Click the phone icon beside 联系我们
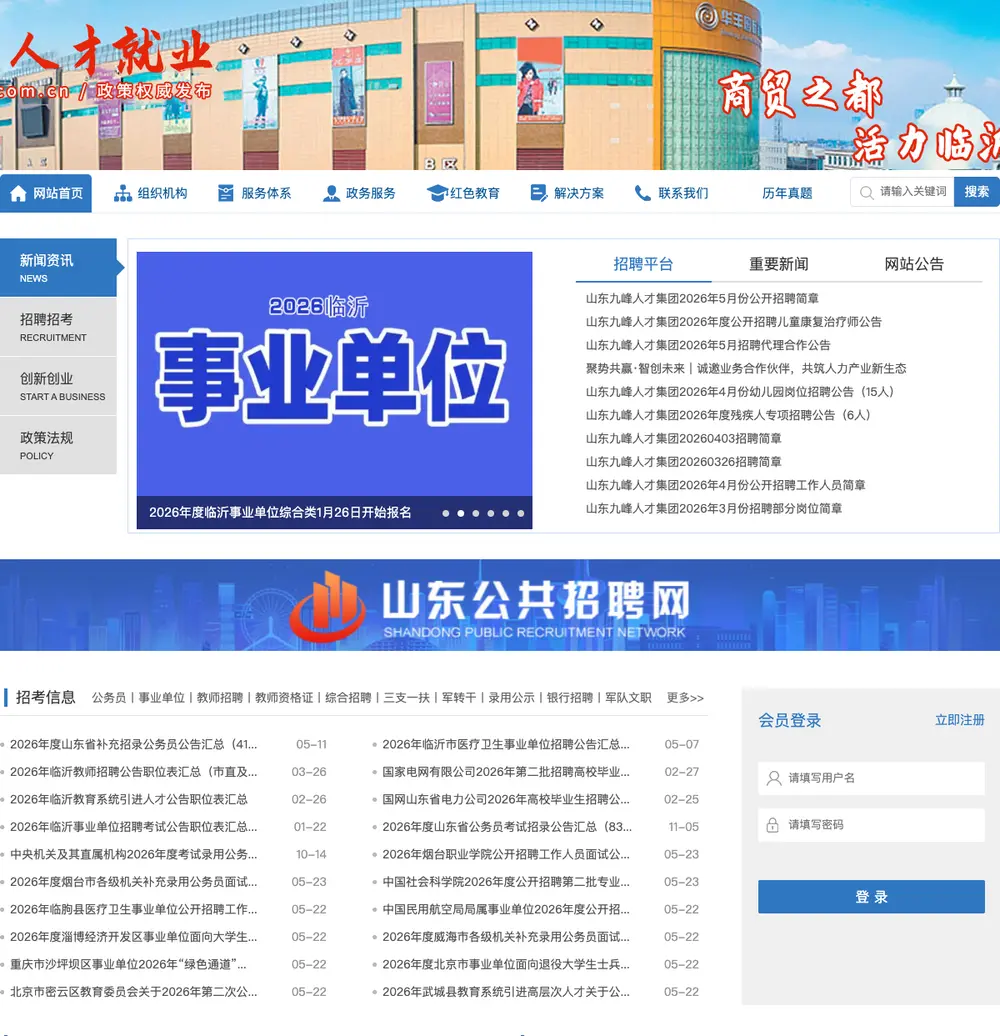1000x1036 pixels. tap(643, 193)
